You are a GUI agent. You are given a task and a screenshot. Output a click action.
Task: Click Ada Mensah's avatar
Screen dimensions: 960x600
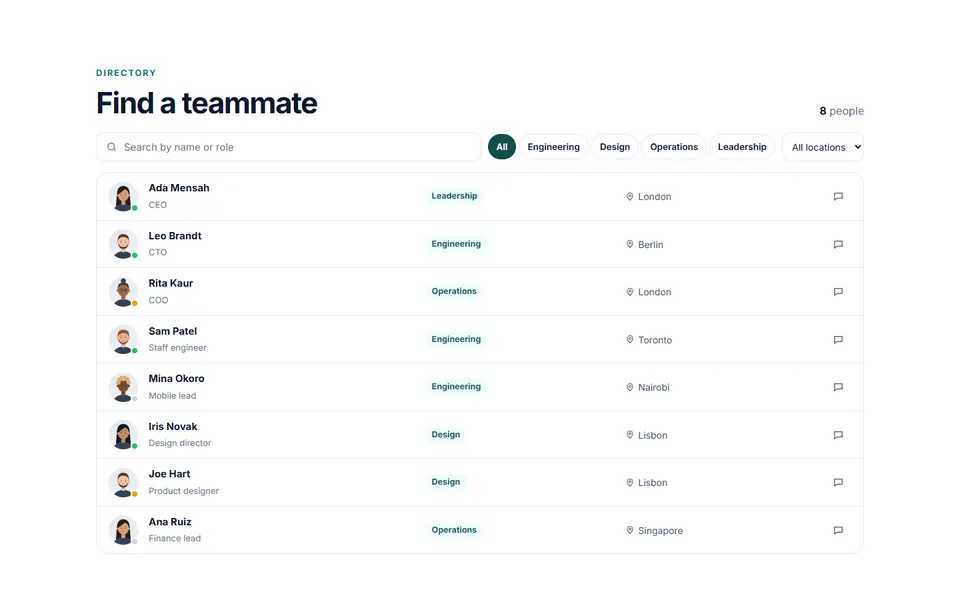click(x=123, y=197)
